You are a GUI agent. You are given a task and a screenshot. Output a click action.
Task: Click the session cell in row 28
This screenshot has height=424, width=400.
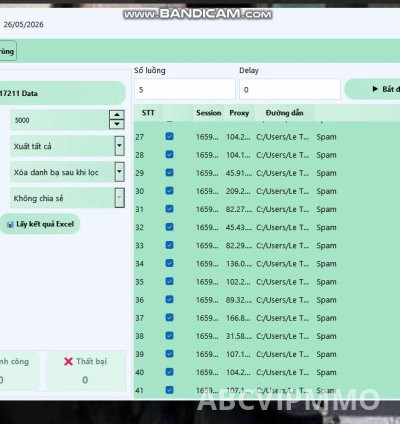[207, 155]
